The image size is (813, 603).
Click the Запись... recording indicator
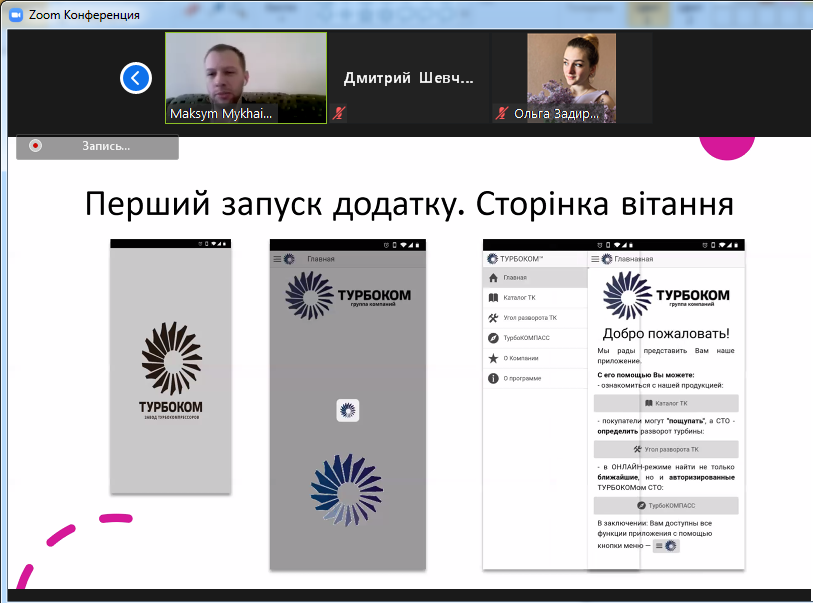[x=97, y=147]
